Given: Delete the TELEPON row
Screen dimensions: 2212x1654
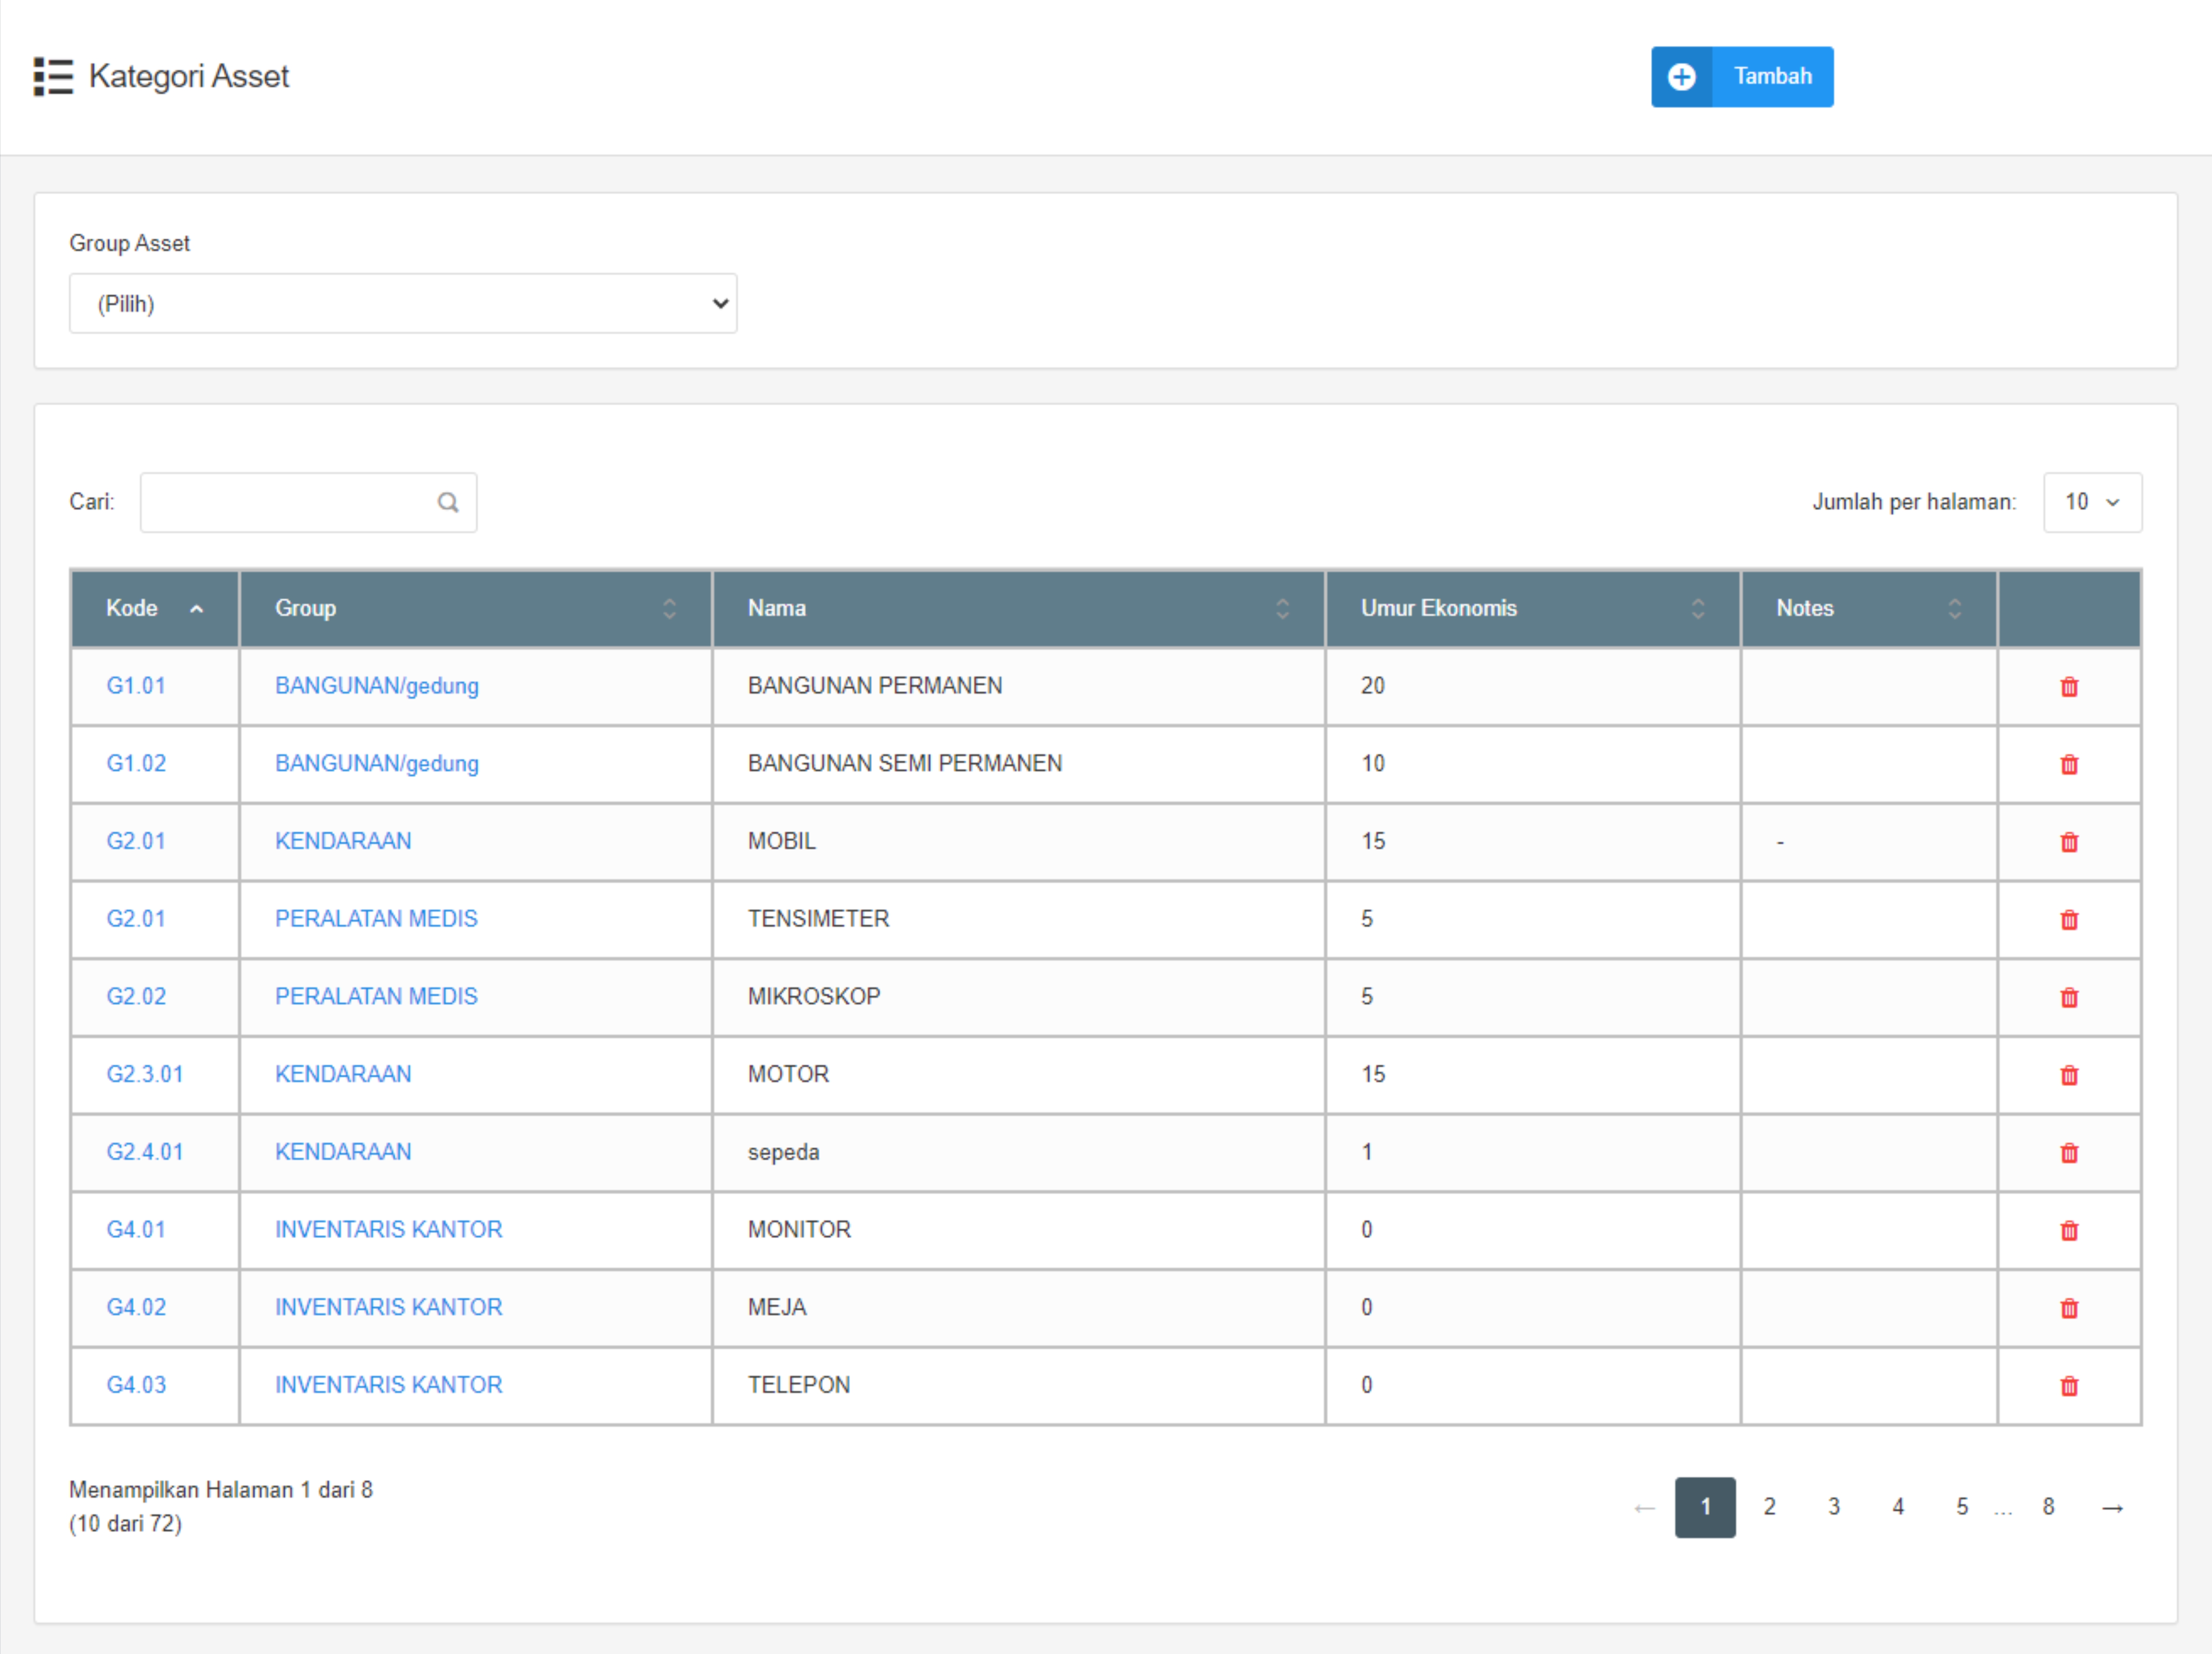Looking at the screenshot, I should pyautogui.click(x=2069, y=1386).
